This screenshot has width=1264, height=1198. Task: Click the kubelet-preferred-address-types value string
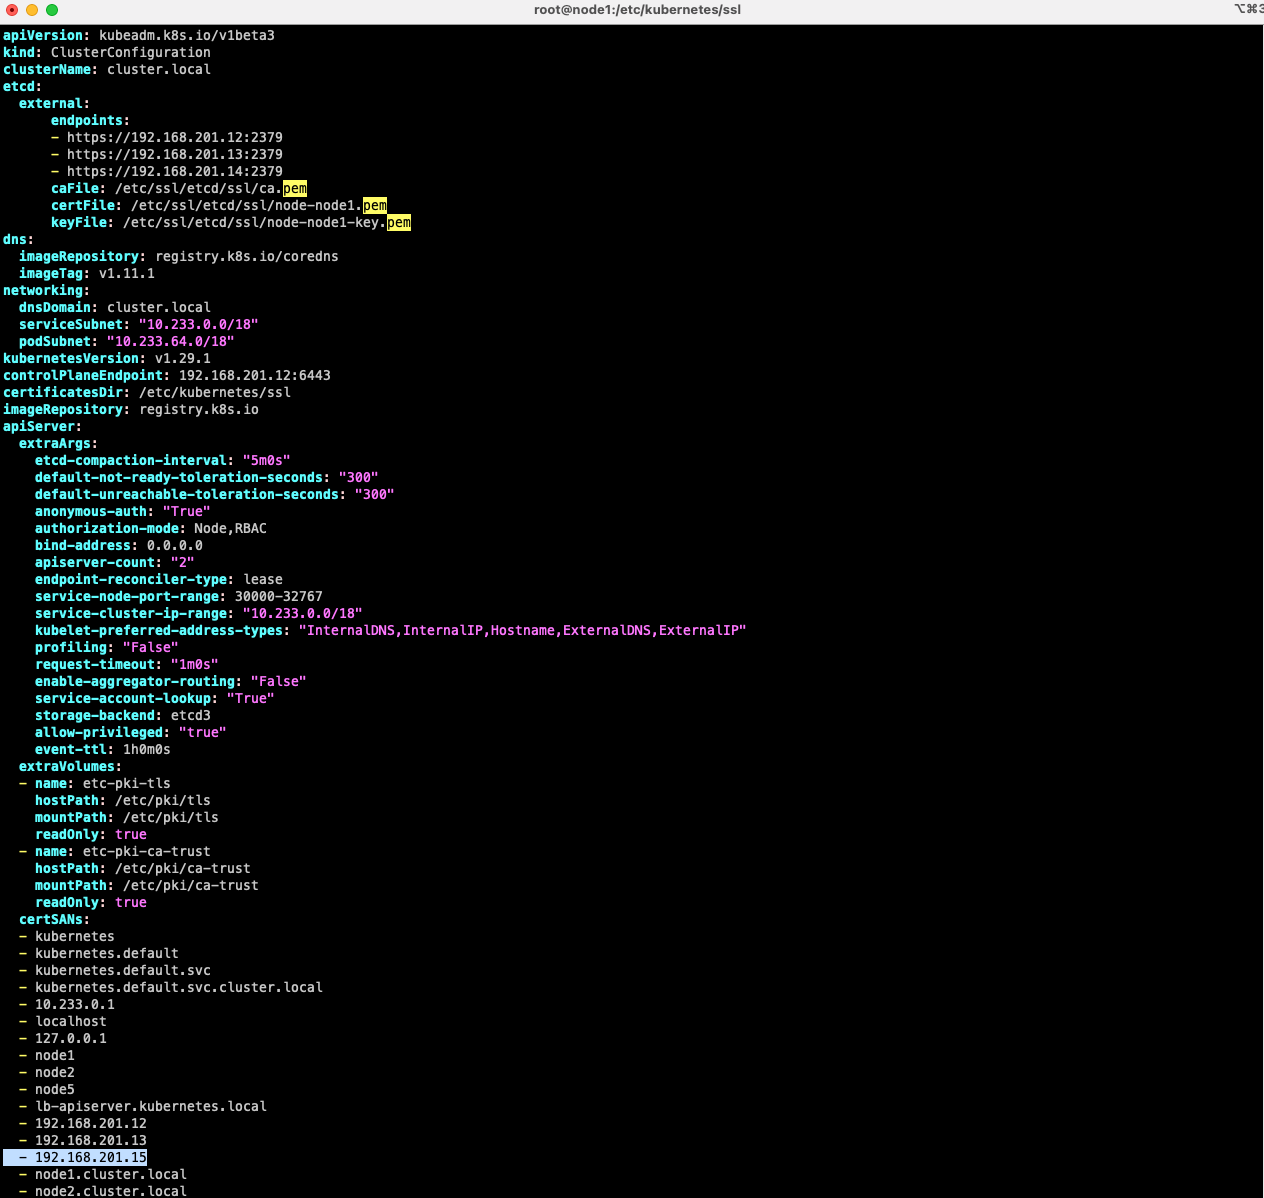click(x=523, y=630)
